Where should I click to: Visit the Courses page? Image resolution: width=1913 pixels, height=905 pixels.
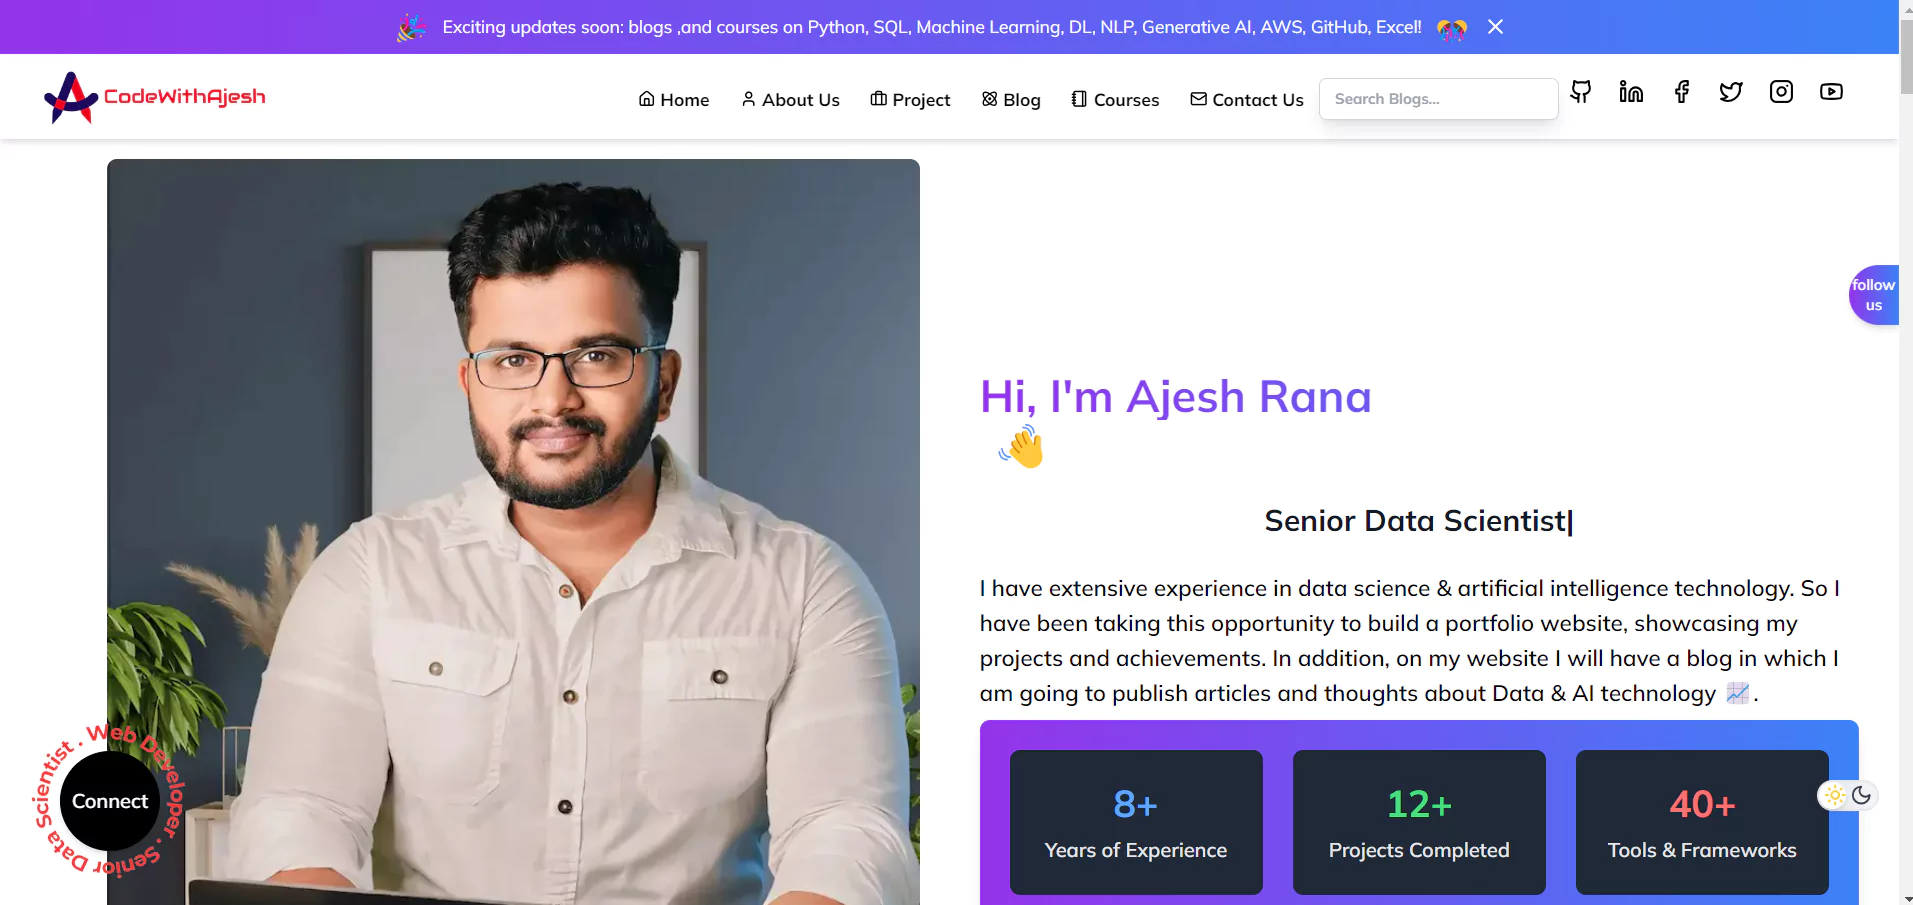(x=1115, y=100)
